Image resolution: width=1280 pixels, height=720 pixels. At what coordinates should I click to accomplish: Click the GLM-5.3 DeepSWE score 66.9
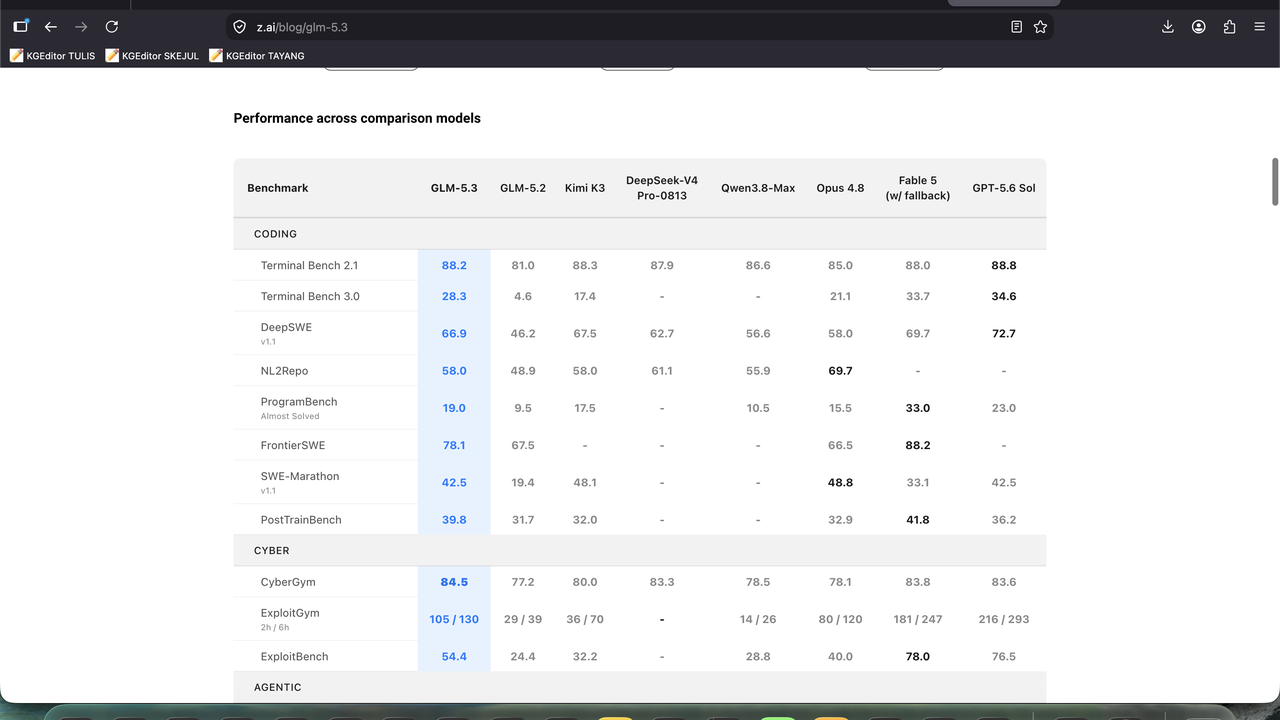click(x=454, y=334)
